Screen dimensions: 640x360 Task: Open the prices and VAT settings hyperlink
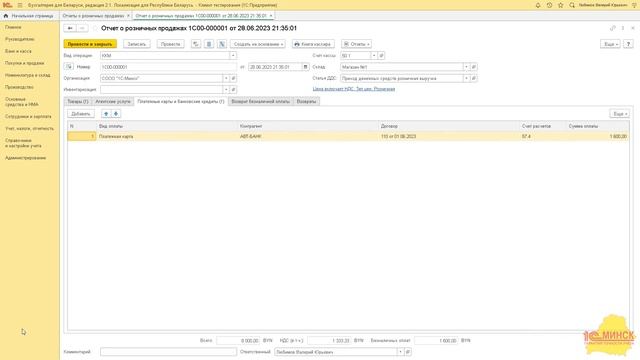(353, 89)
